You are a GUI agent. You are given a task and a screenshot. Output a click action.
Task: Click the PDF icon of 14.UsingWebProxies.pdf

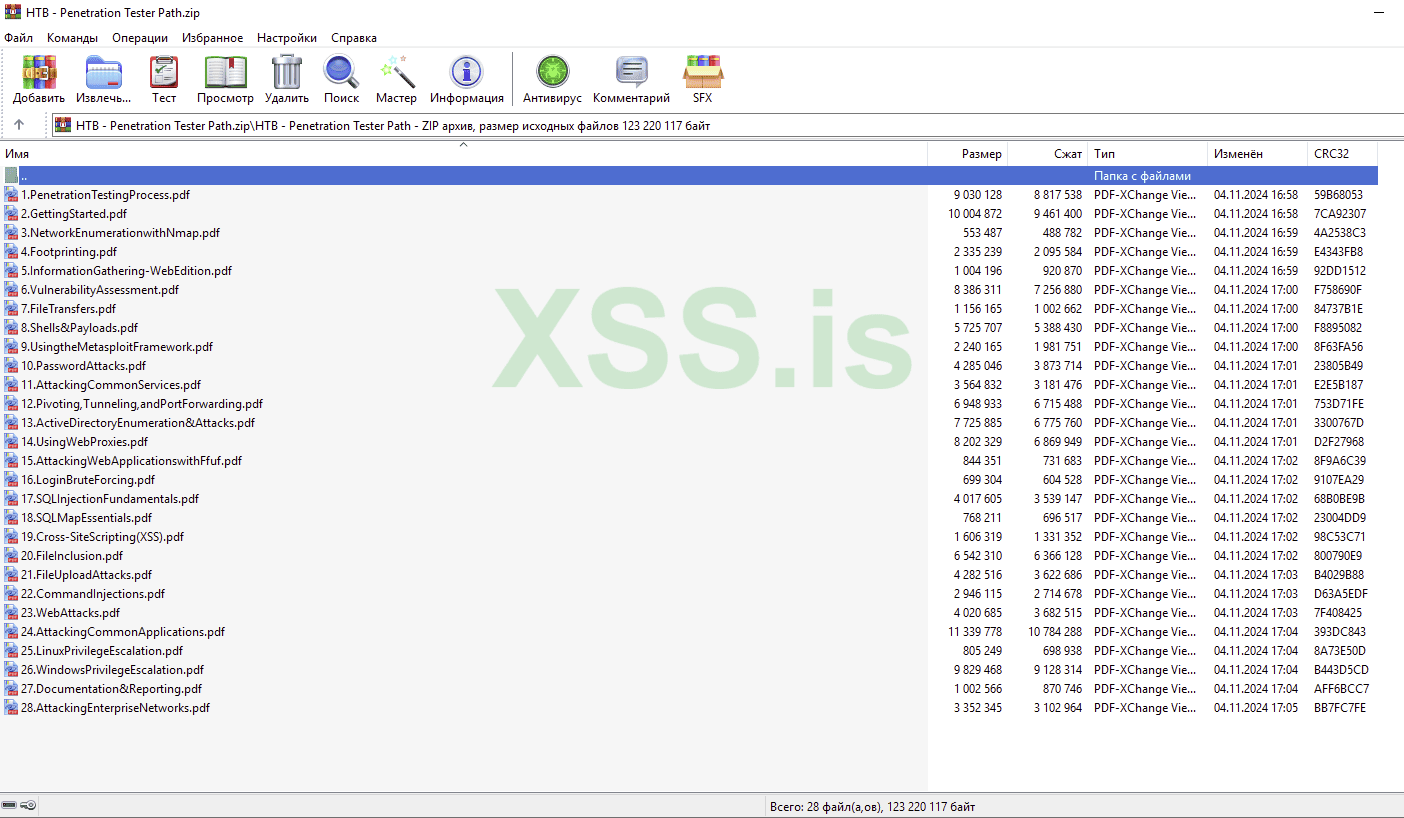coord(11,442)
